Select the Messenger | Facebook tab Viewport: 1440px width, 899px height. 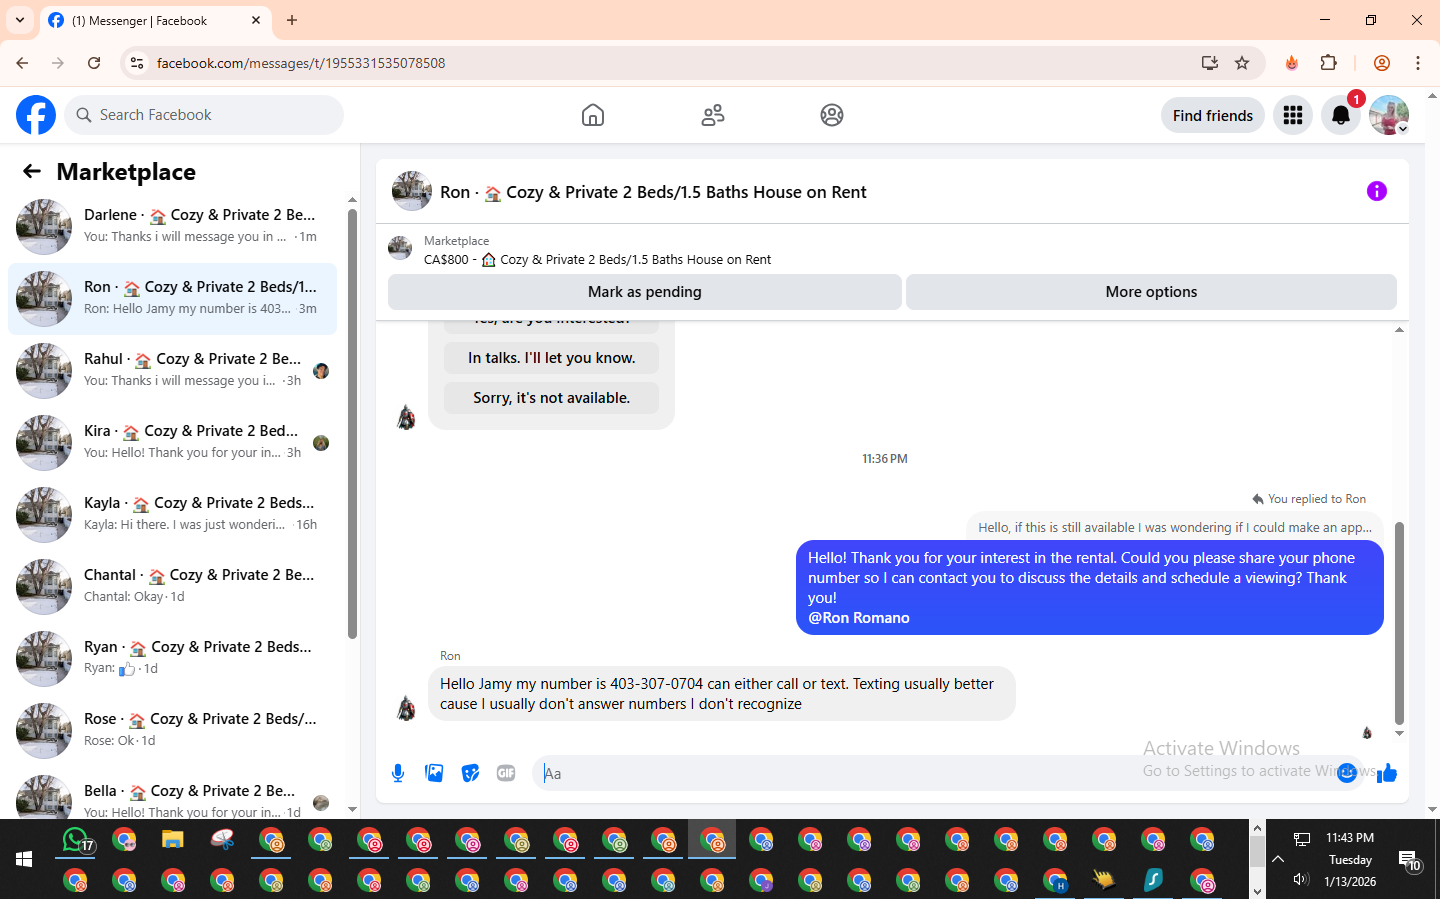point(156,20)
